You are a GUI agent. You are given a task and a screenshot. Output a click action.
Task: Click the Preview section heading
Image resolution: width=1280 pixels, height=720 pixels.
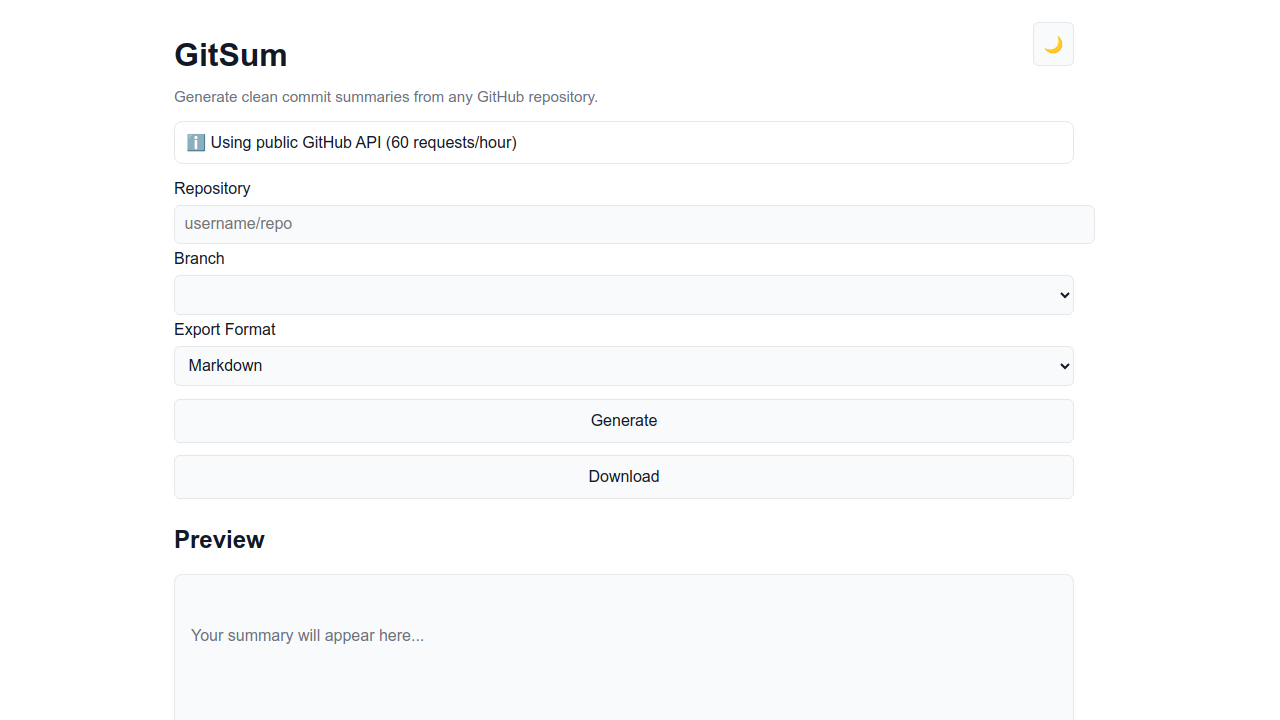(219, 540)
